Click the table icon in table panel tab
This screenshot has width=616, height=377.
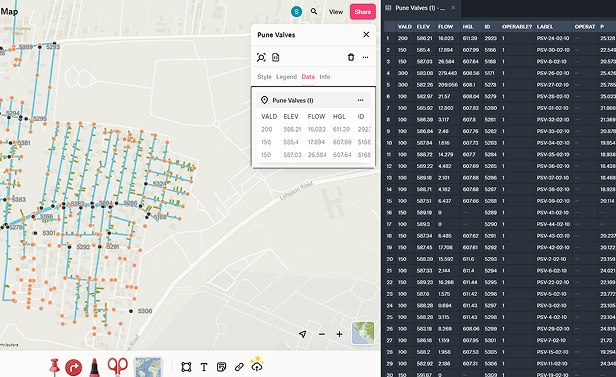388,8
